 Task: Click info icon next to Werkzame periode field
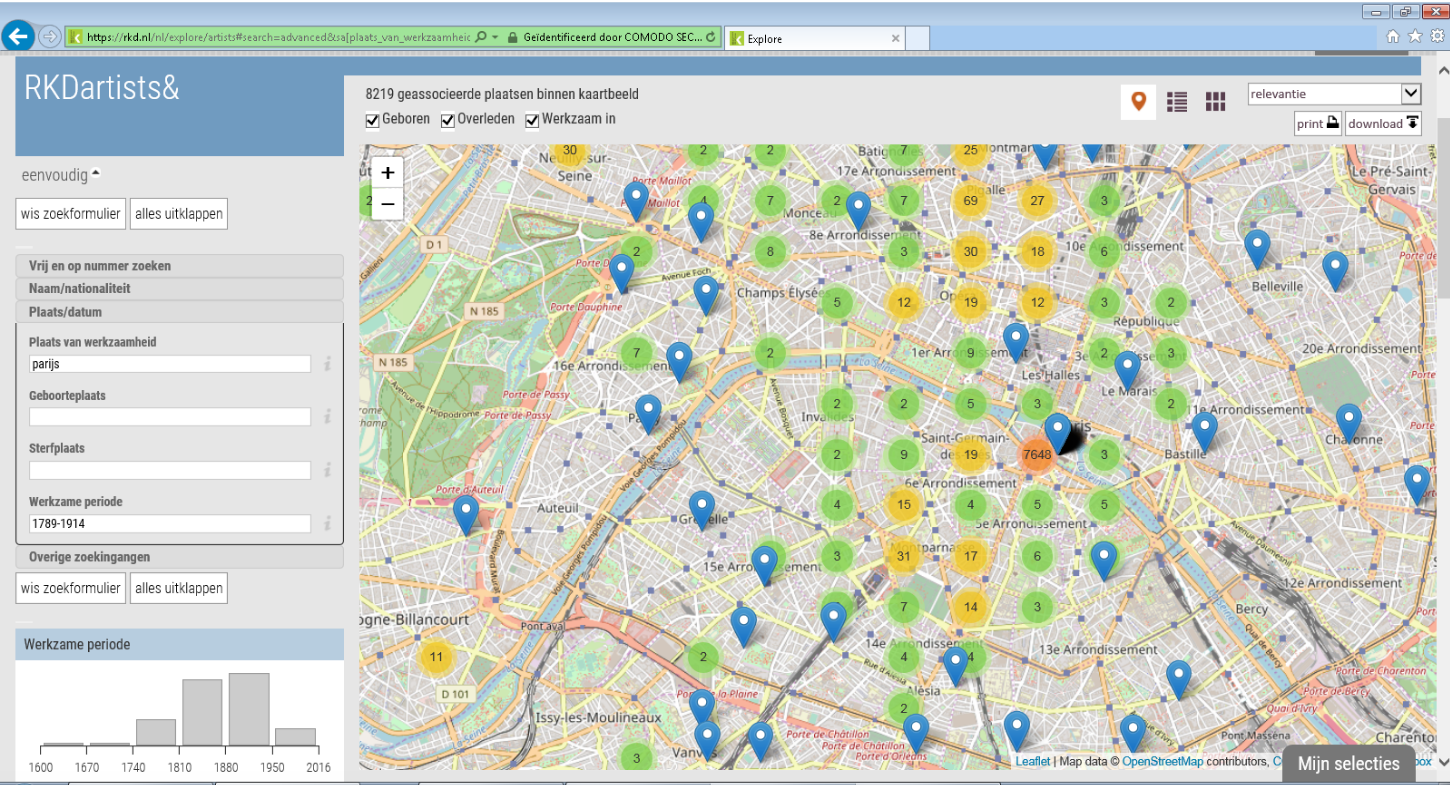tap(327, 523)
